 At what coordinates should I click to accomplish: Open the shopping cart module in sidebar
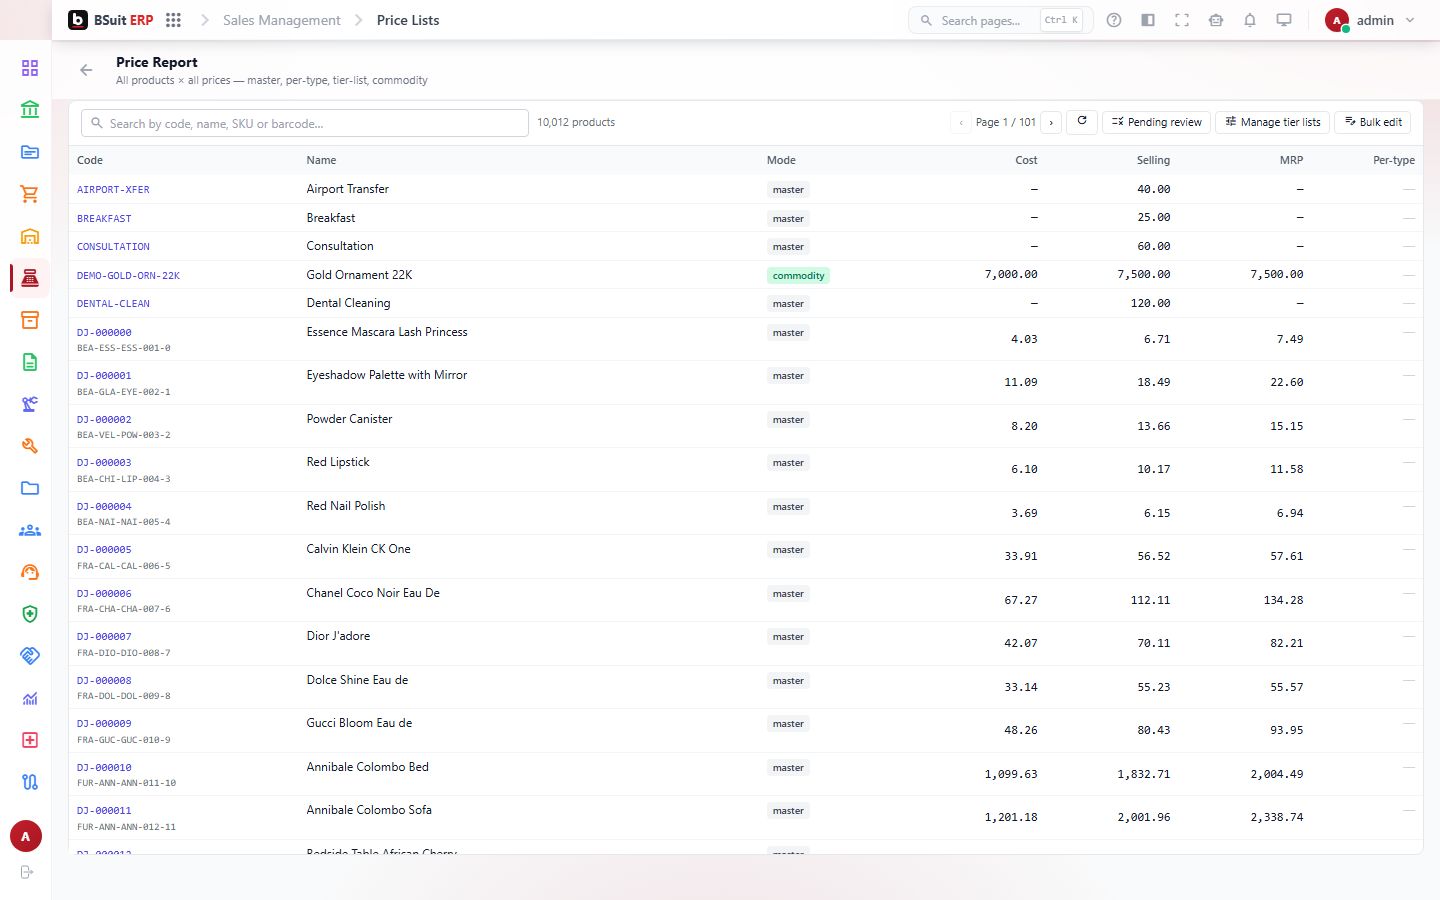click(30, 194)
